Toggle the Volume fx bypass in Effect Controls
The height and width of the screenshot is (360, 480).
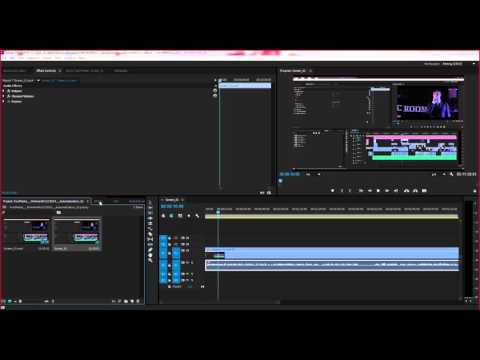(x=9, y=91)
